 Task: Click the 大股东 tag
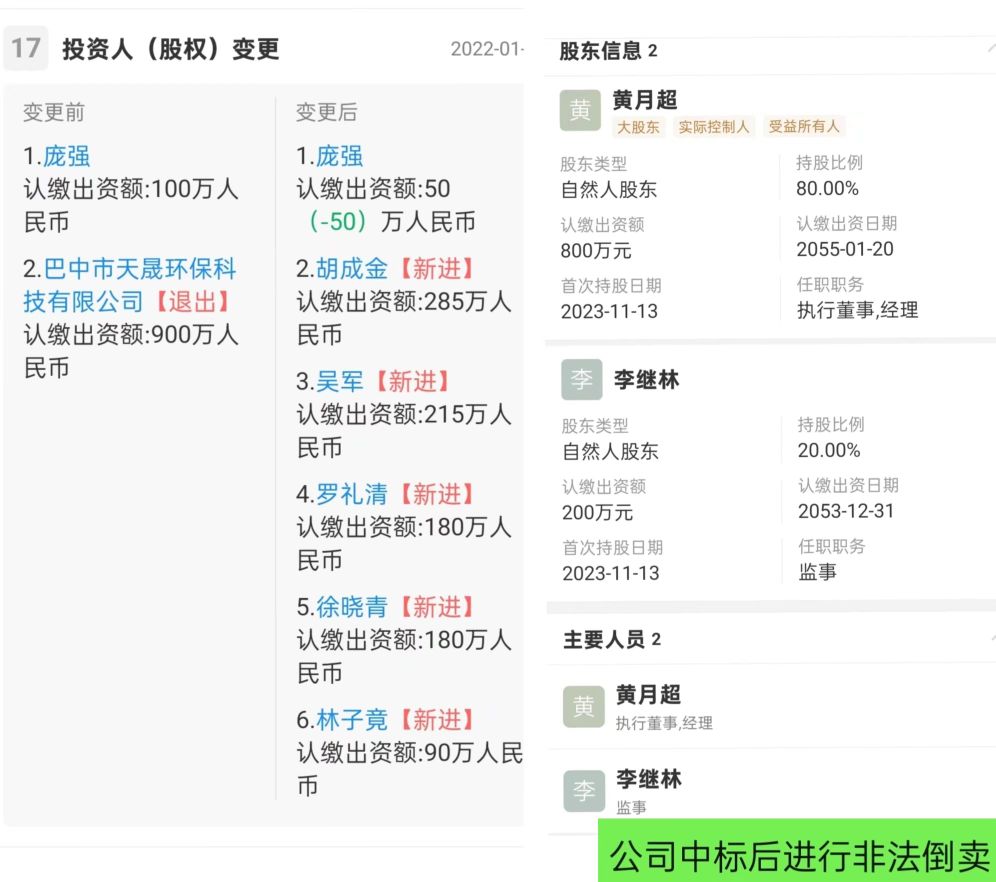click(x=638, y=127)
